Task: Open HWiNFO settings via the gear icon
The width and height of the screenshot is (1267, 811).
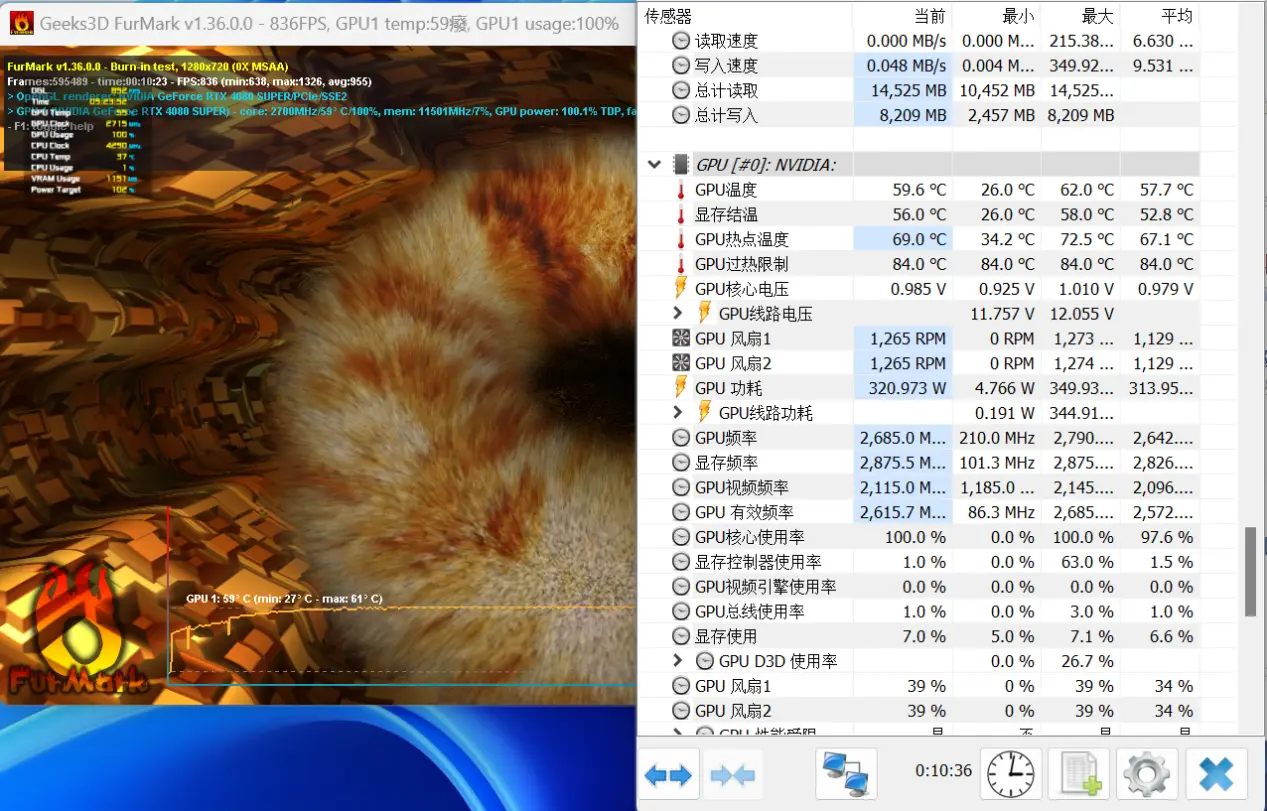Action: pos(1146,773)
